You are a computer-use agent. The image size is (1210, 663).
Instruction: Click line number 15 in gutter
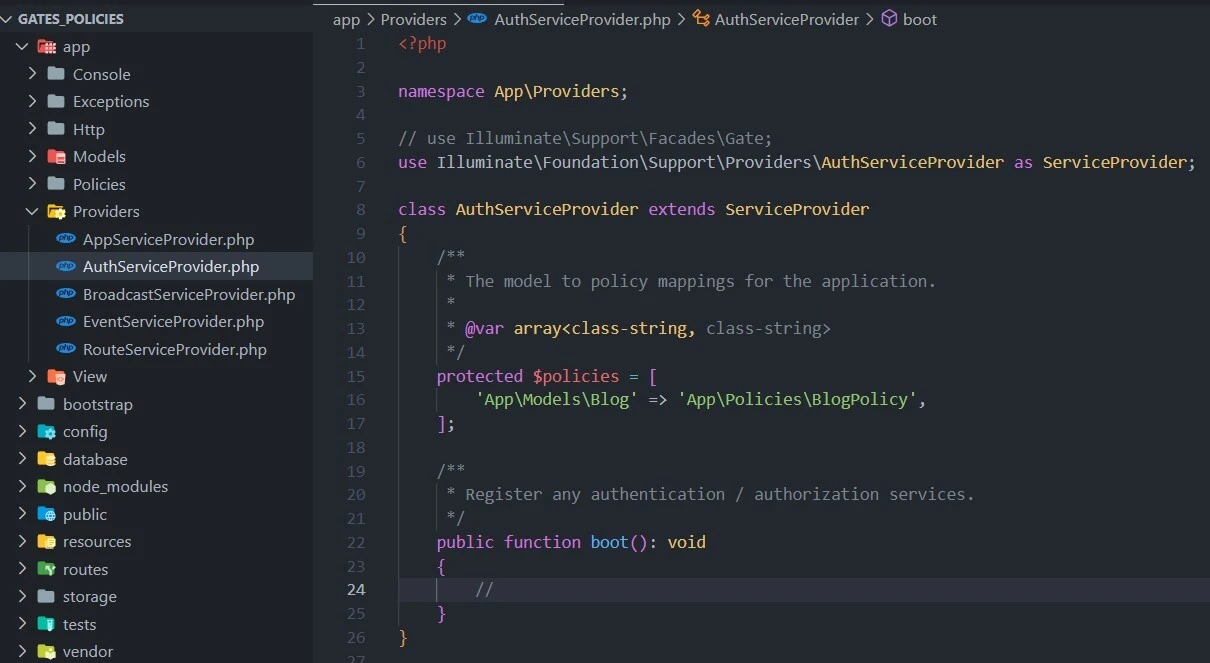[x=356, y=376]
